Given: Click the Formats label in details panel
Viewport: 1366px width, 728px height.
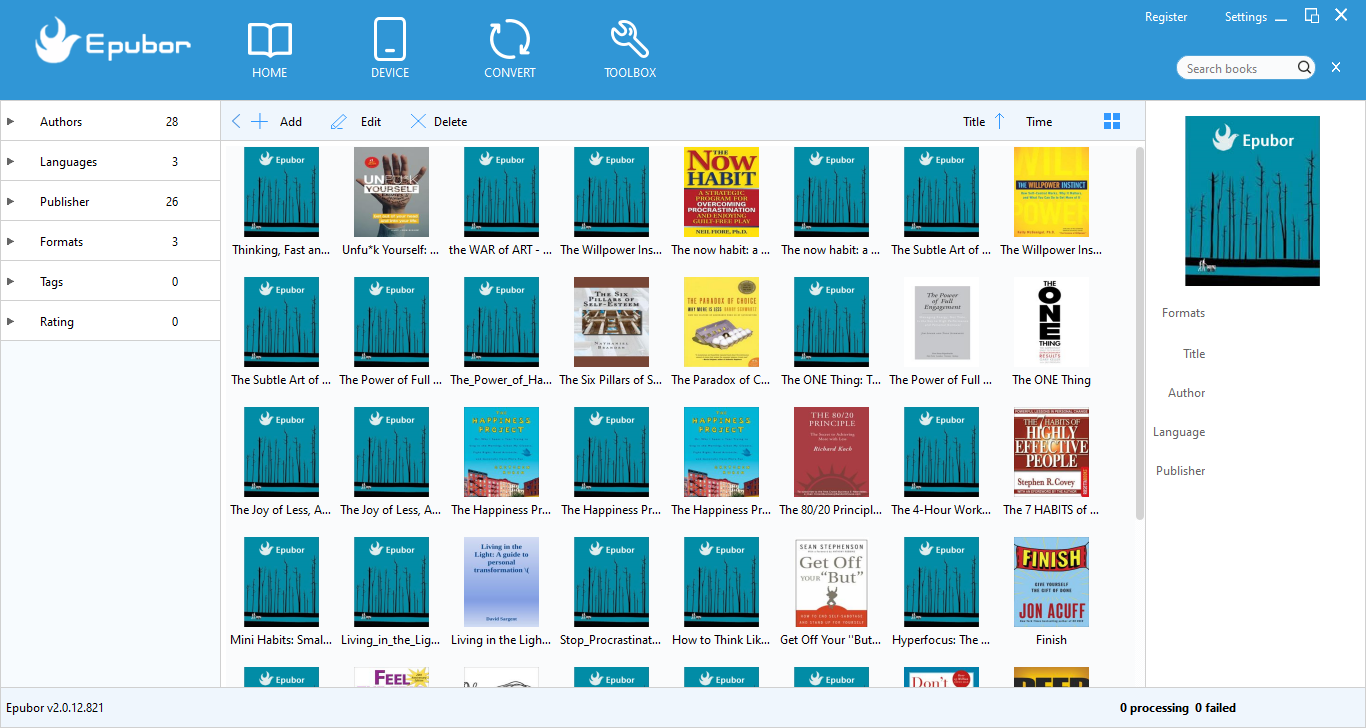Looking at the screenshot, I should (x=1183, y=313).
